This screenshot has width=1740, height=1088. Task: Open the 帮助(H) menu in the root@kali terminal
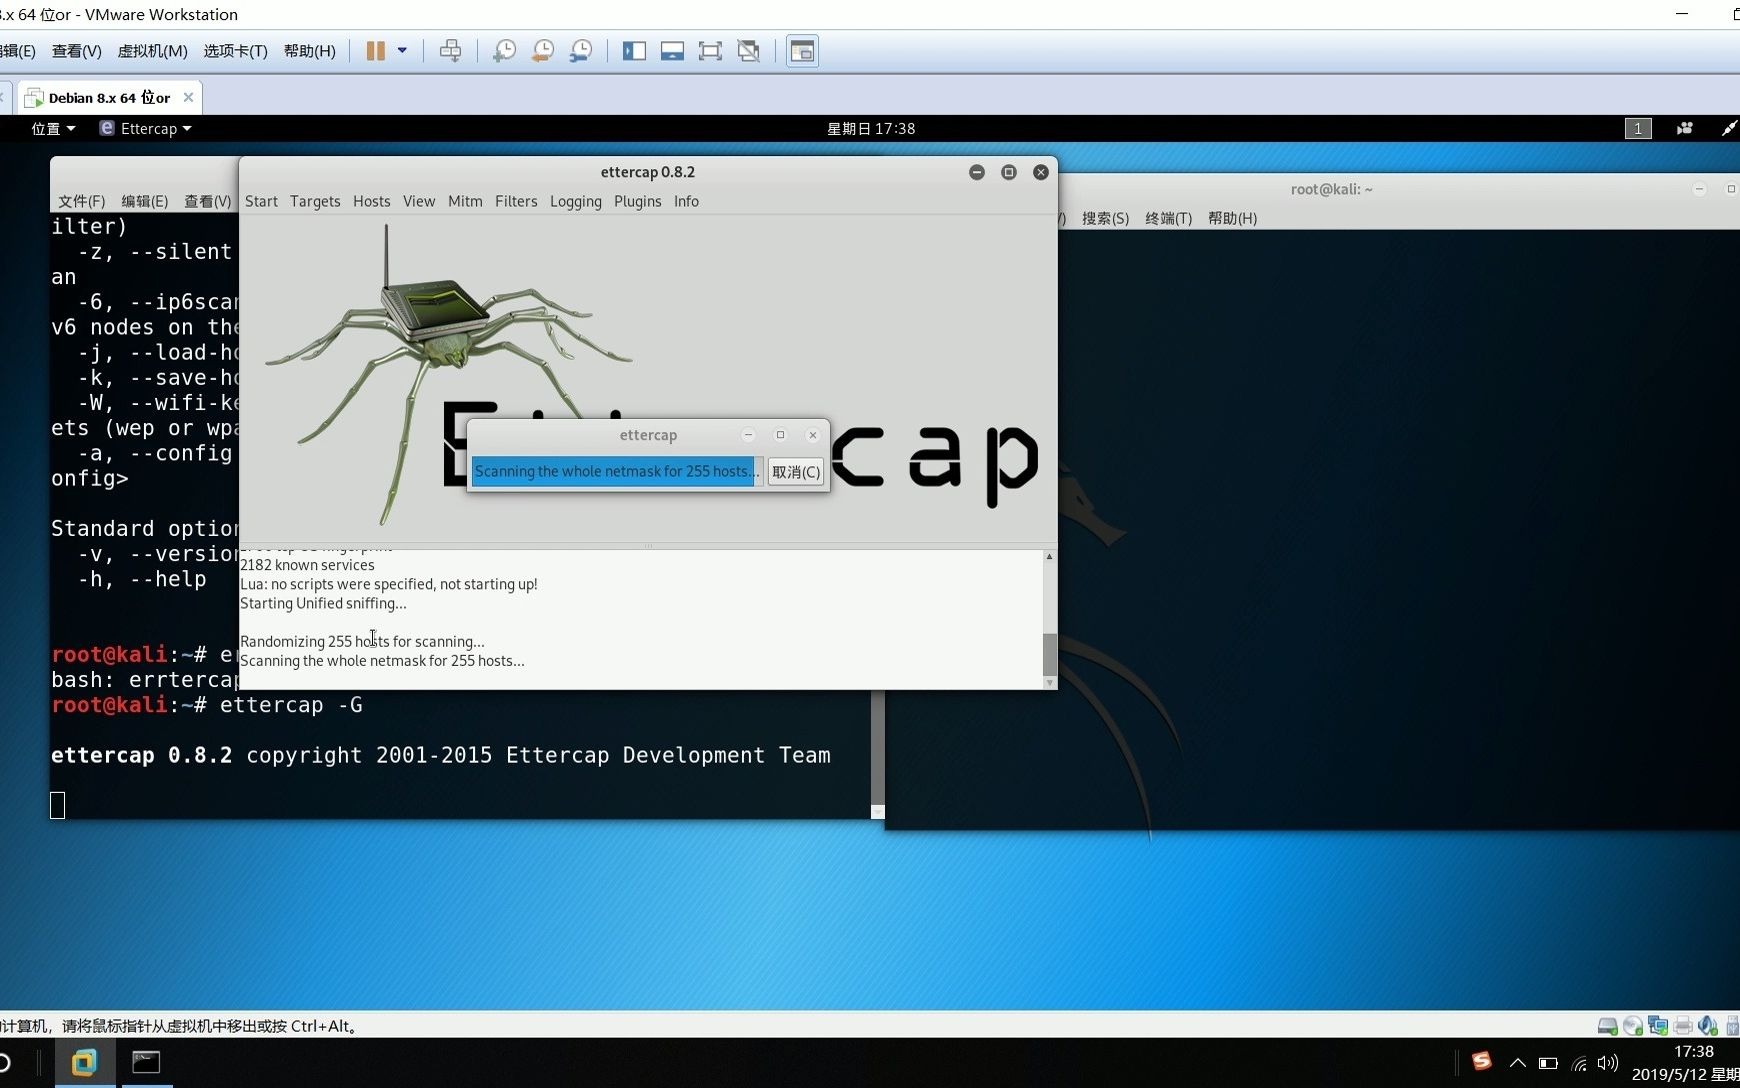point(1232,218)
